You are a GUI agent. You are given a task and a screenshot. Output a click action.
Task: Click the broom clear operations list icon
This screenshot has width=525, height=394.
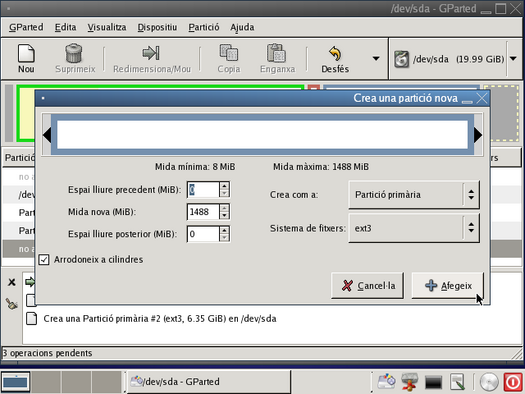(x=12, y=304)
